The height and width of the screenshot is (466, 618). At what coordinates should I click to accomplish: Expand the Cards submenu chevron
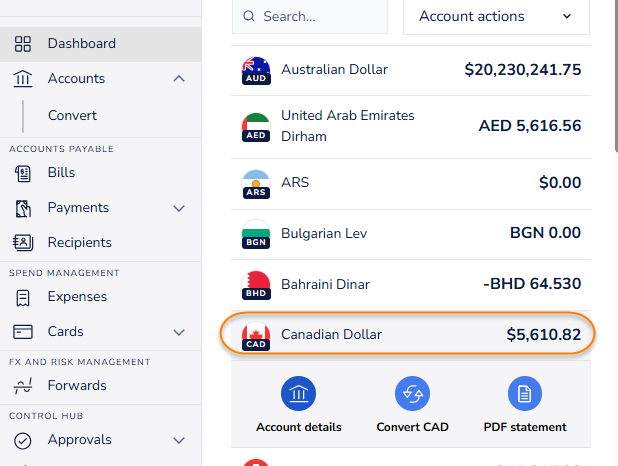(x=179, y=332)
